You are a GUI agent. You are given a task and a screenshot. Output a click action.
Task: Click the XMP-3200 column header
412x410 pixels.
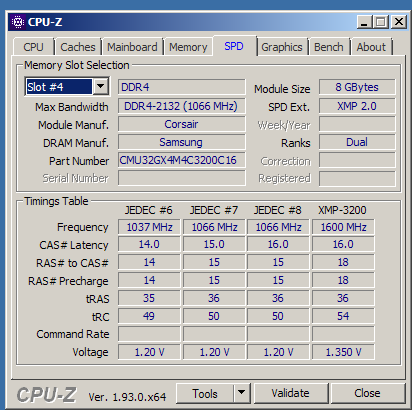point(342,210)
